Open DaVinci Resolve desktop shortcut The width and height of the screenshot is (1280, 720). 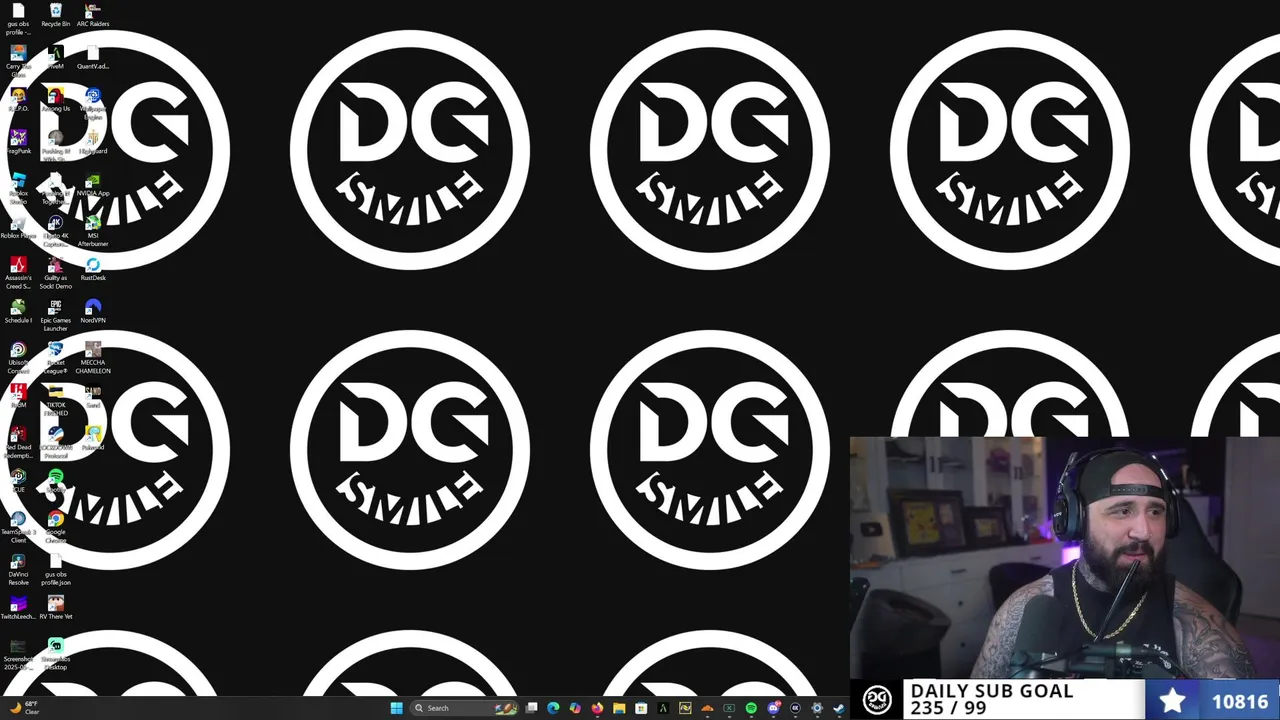pos(18,570)
